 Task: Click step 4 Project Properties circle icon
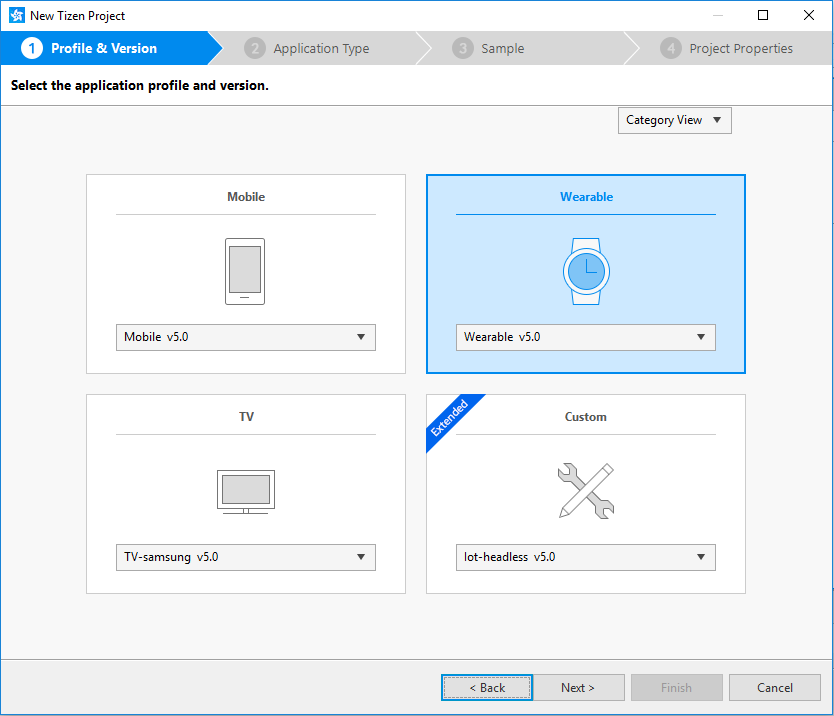pos(671,48)
